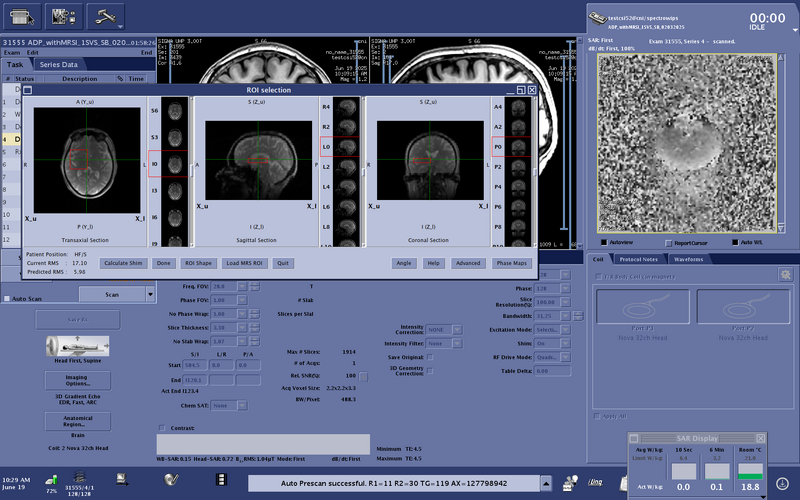Viewport: 800px width, 500px height.
Task: Click the Advanced button in ROI selection
Action: coord(468,263)
